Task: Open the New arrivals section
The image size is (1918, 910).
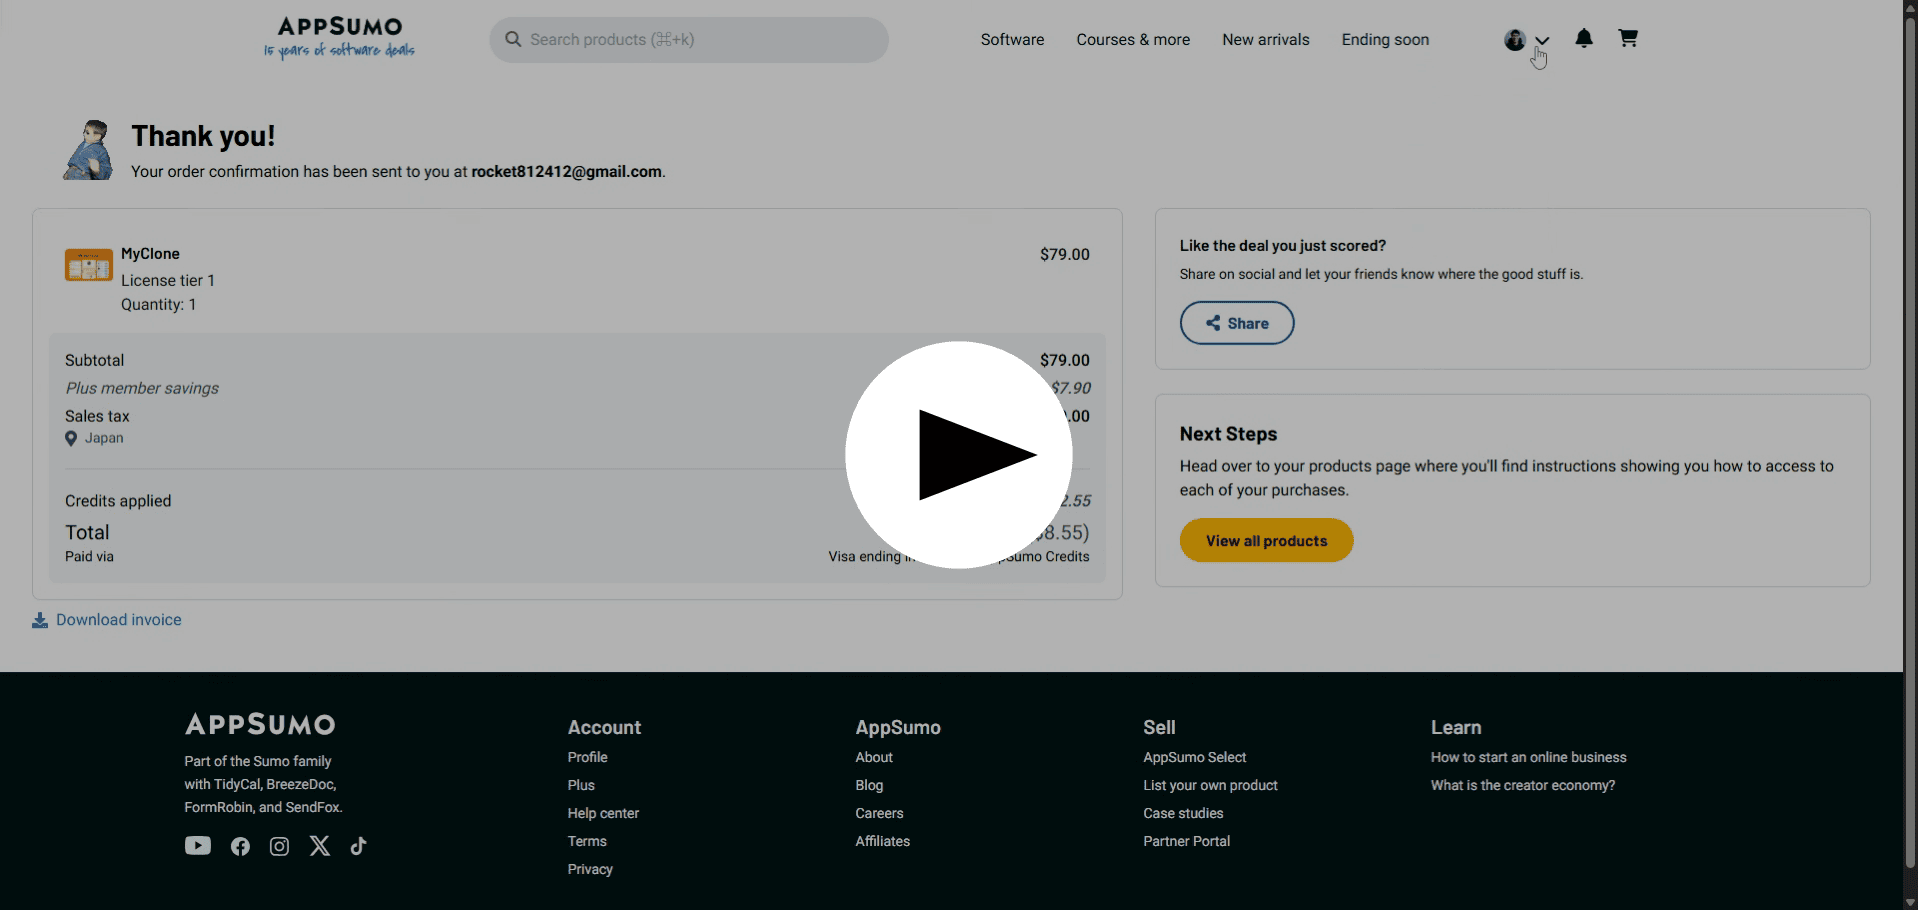Action: (1265, 40)
